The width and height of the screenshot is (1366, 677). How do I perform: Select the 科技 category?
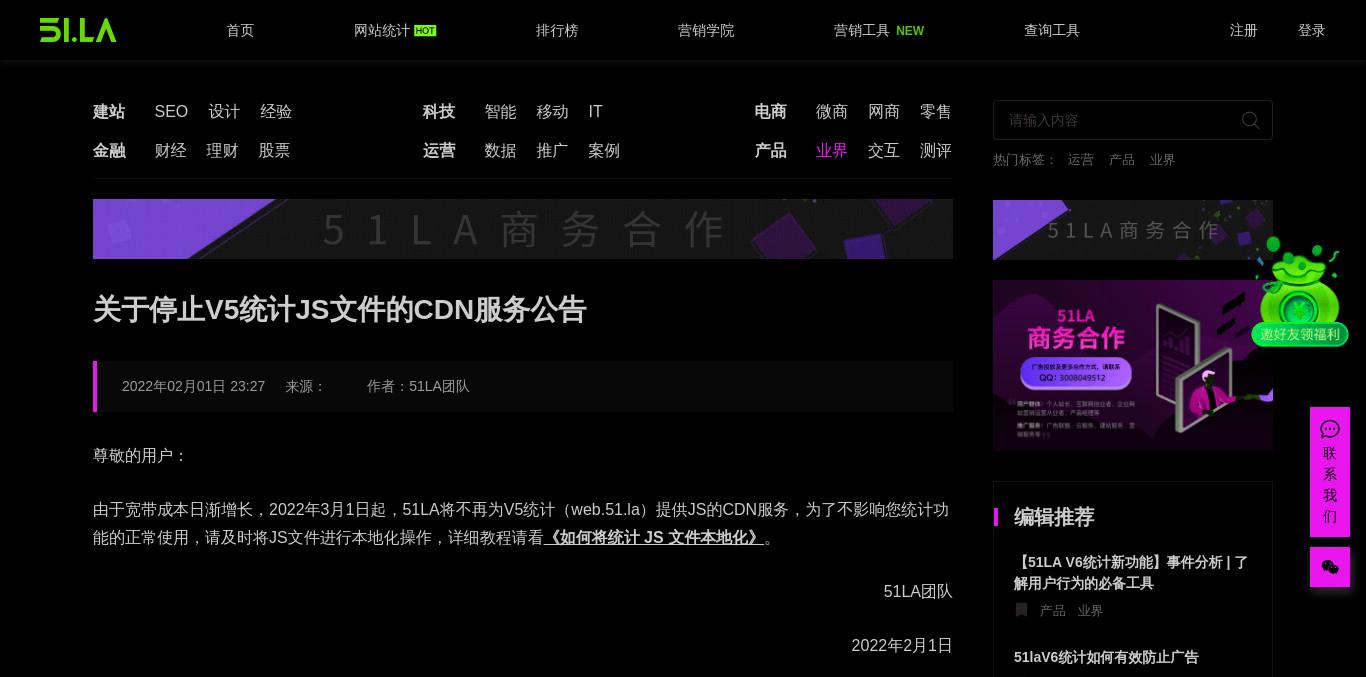[x=439, y=112]
